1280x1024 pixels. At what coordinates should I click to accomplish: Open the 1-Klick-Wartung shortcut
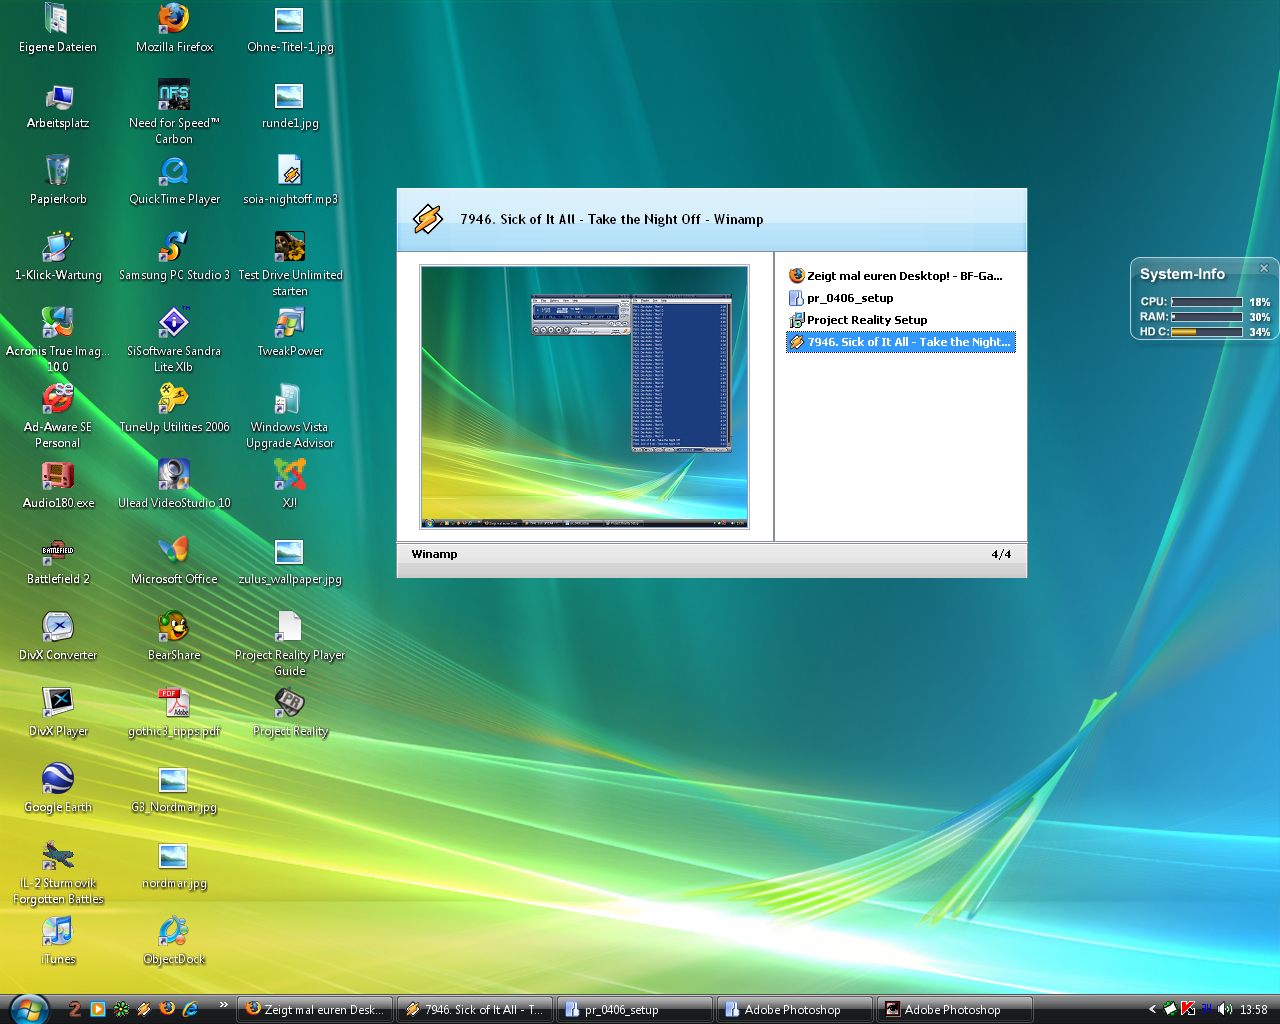click(x=58, y=257)
